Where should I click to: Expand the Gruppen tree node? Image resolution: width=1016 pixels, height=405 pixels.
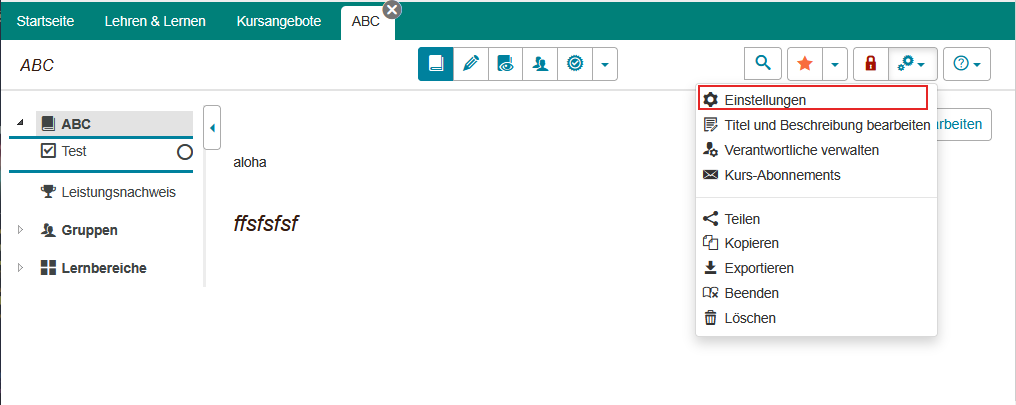click(x=21, y=230)
